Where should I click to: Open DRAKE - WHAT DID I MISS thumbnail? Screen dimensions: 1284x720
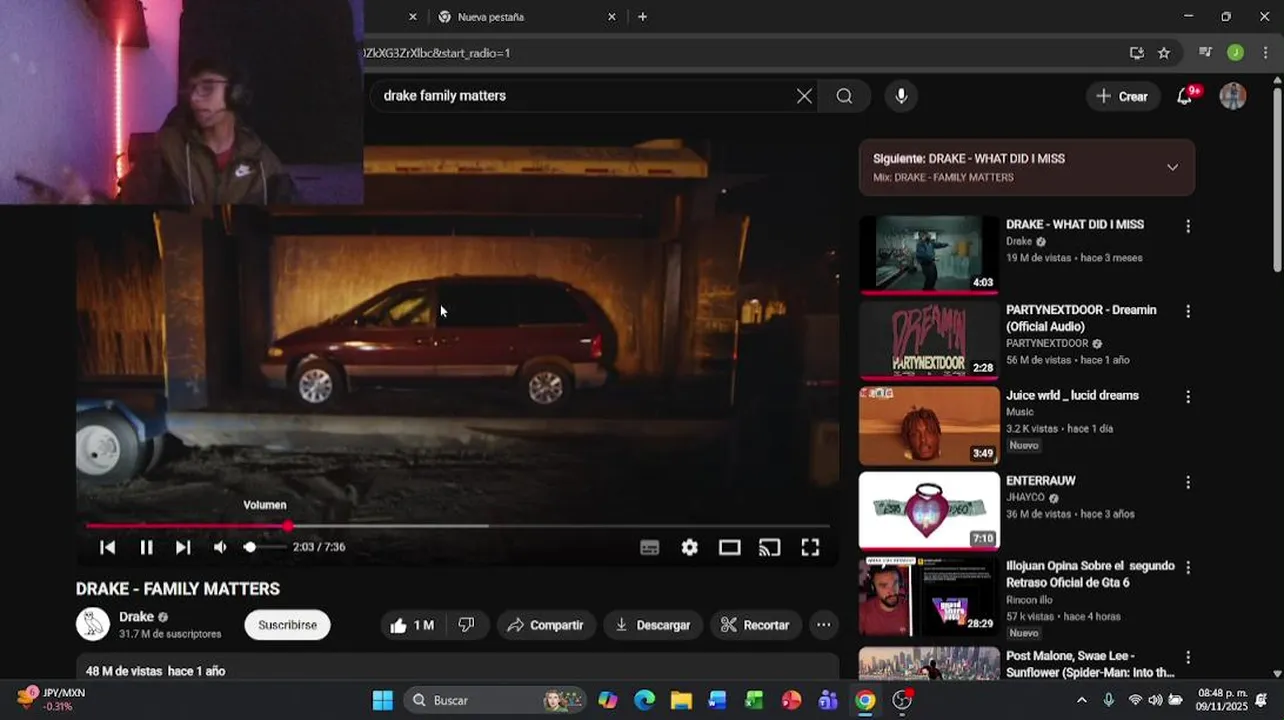point(929,254)
